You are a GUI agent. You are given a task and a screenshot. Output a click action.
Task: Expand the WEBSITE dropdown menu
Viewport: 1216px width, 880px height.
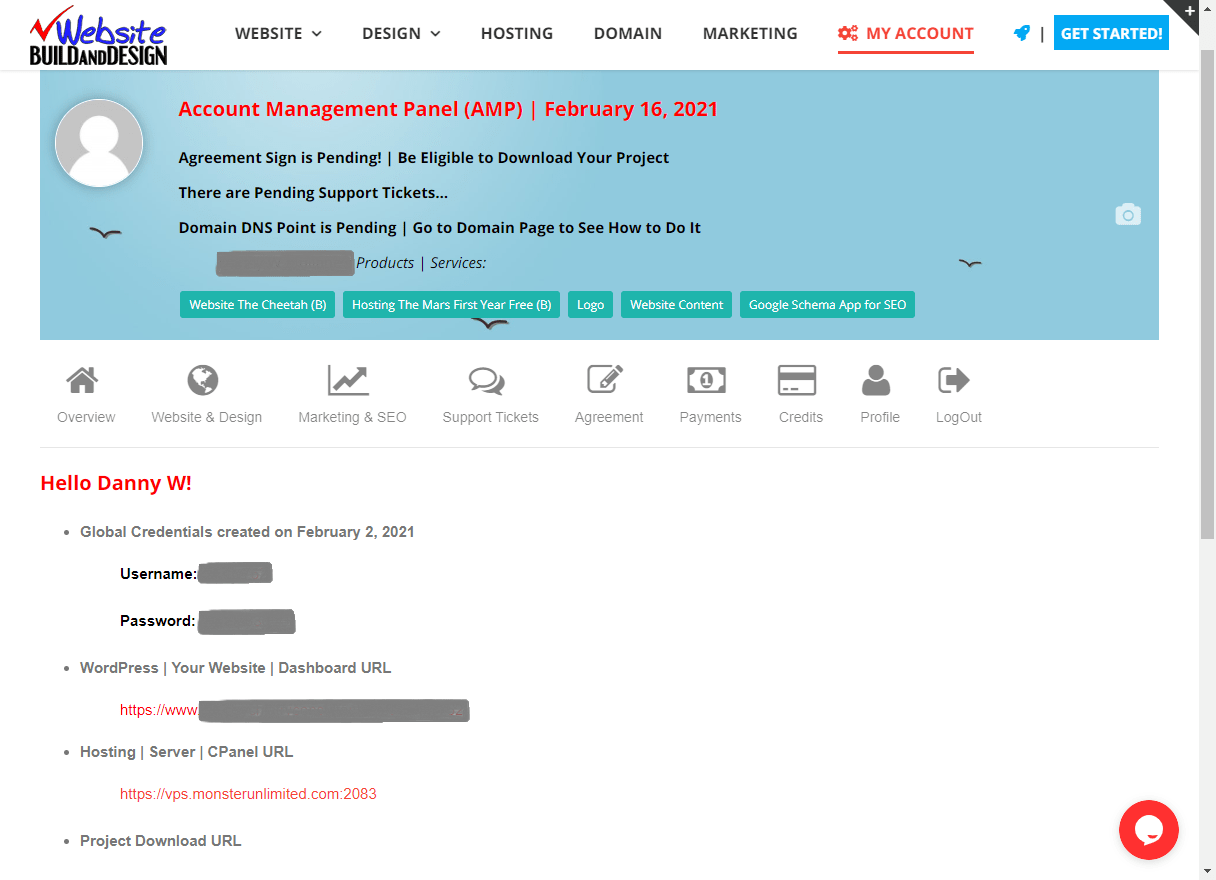[278, 33]
